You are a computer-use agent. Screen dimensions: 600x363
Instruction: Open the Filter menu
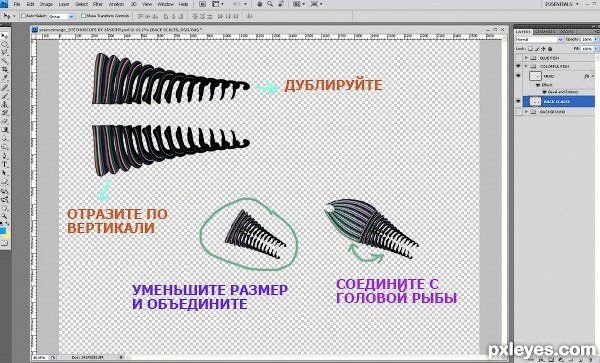tap(98, 4)
